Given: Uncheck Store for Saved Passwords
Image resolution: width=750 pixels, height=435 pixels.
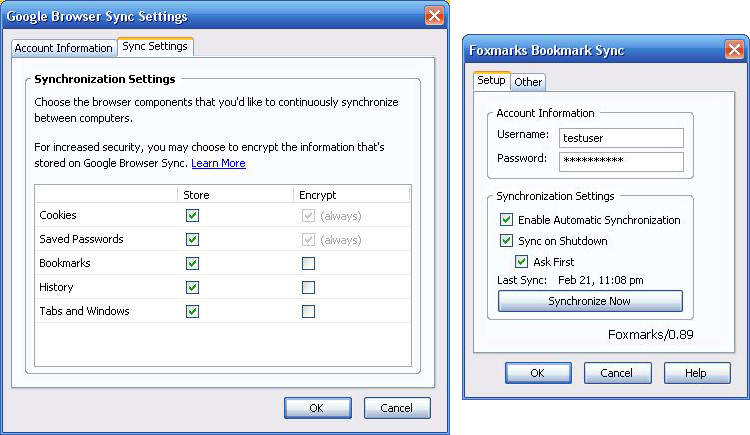Looking at the screenshot, I should 192,239.
